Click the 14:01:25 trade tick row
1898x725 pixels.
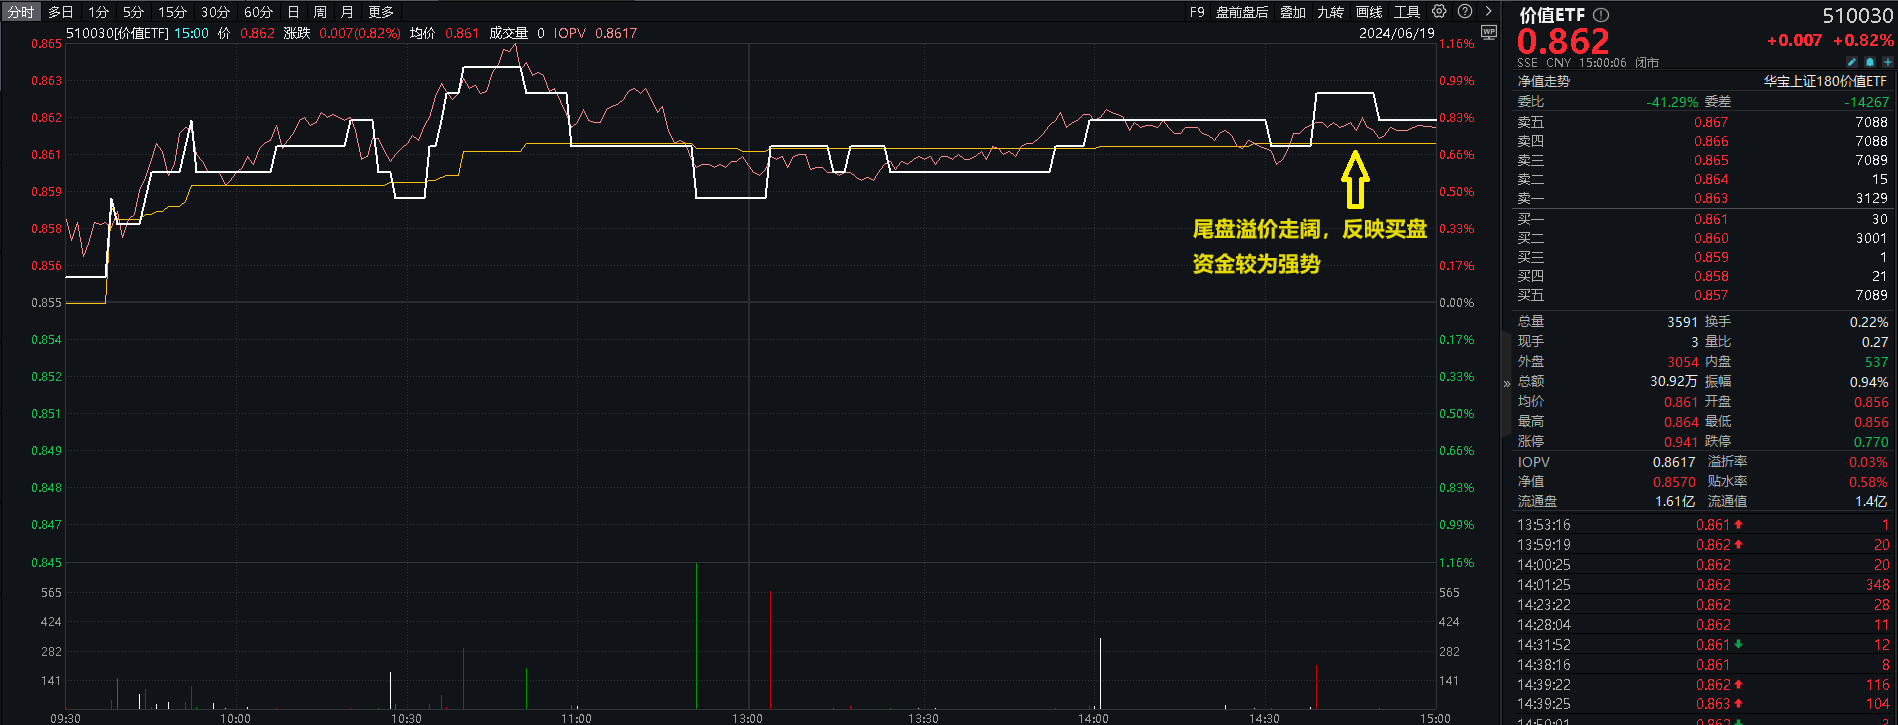pyautogui.click(x=1703, y=585)
